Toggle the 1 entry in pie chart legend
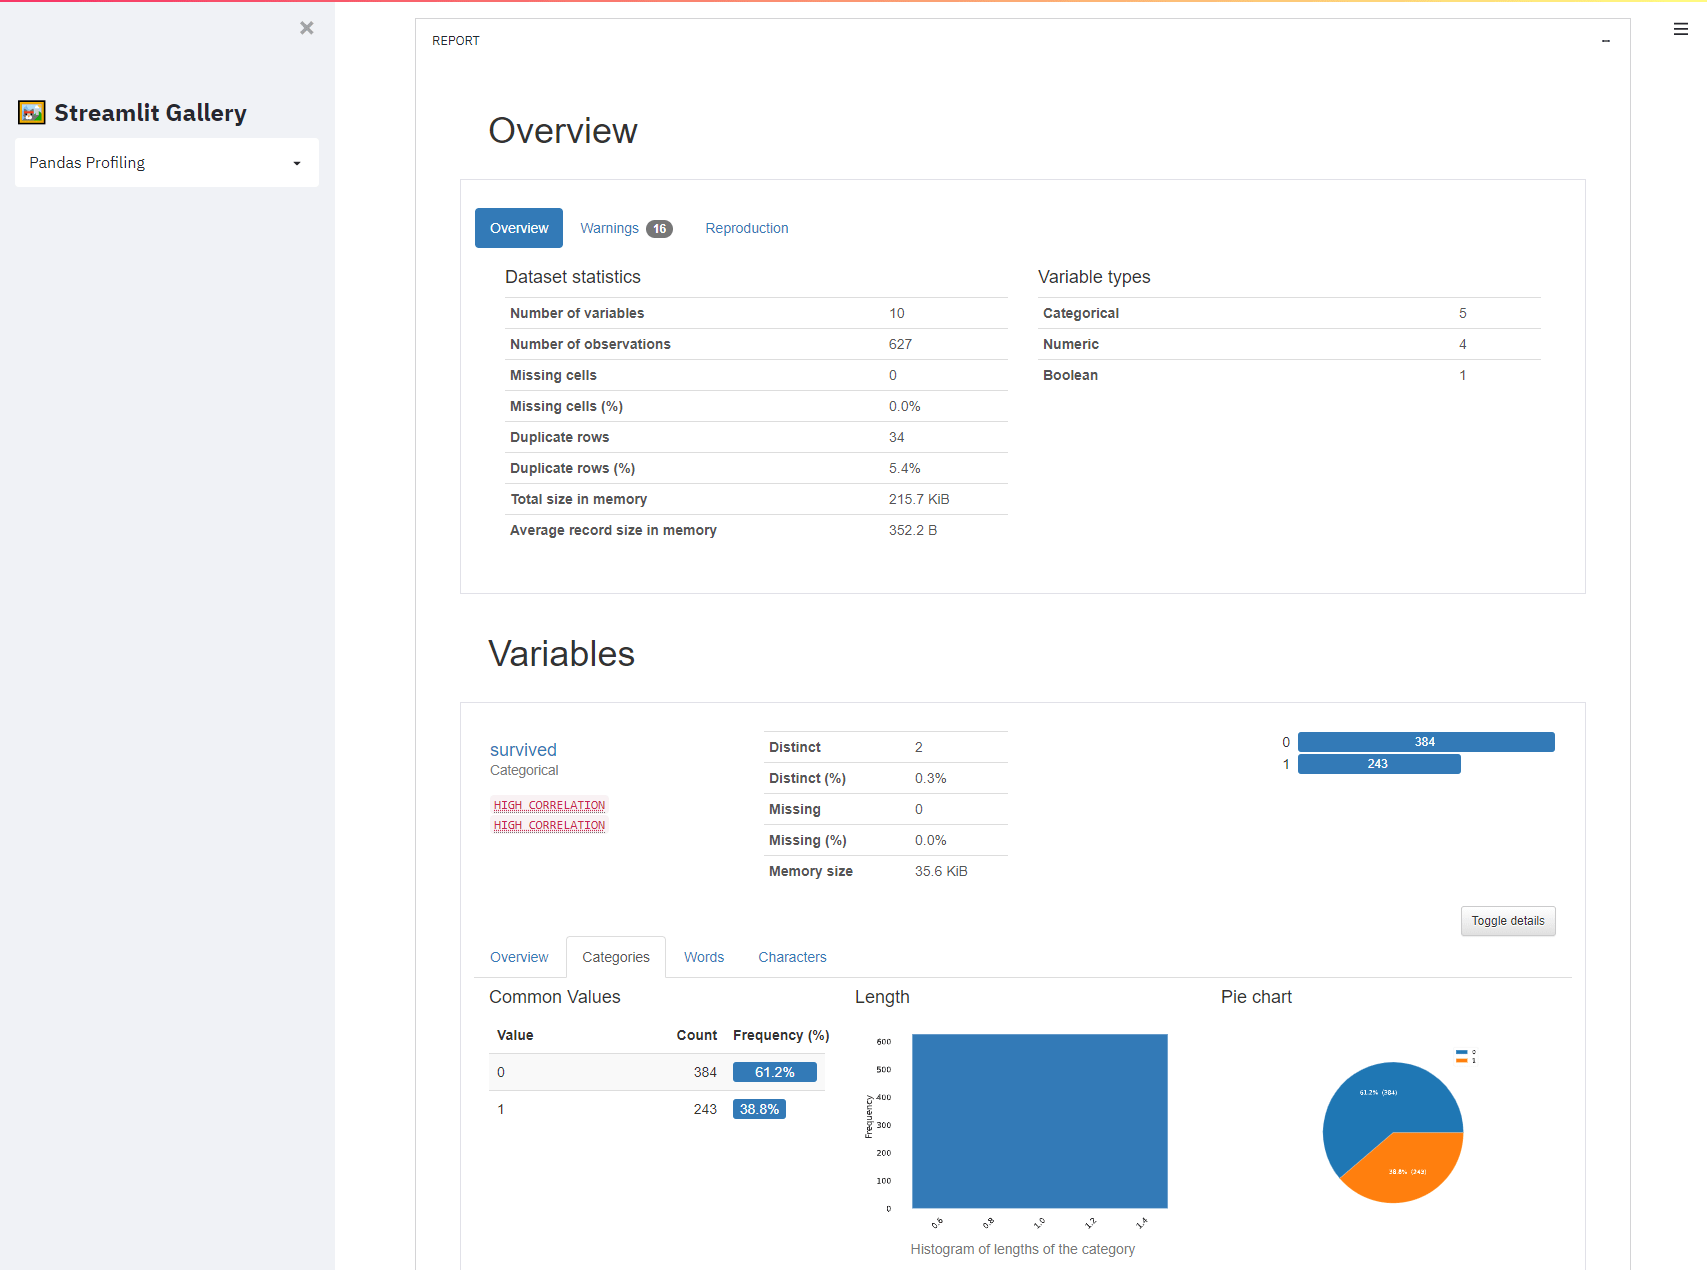This screenshot has width=1707, height=1270. [x=1467, y=1062]
